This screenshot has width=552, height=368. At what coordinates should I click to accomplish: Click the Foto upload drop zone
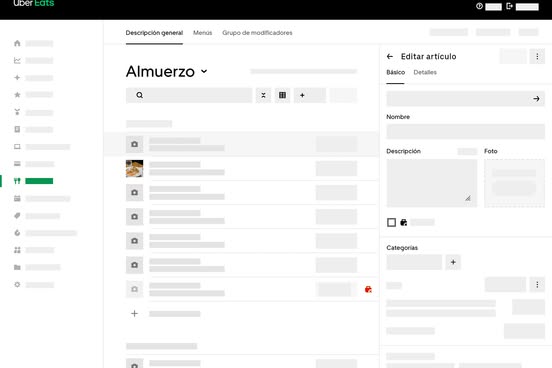514,183
